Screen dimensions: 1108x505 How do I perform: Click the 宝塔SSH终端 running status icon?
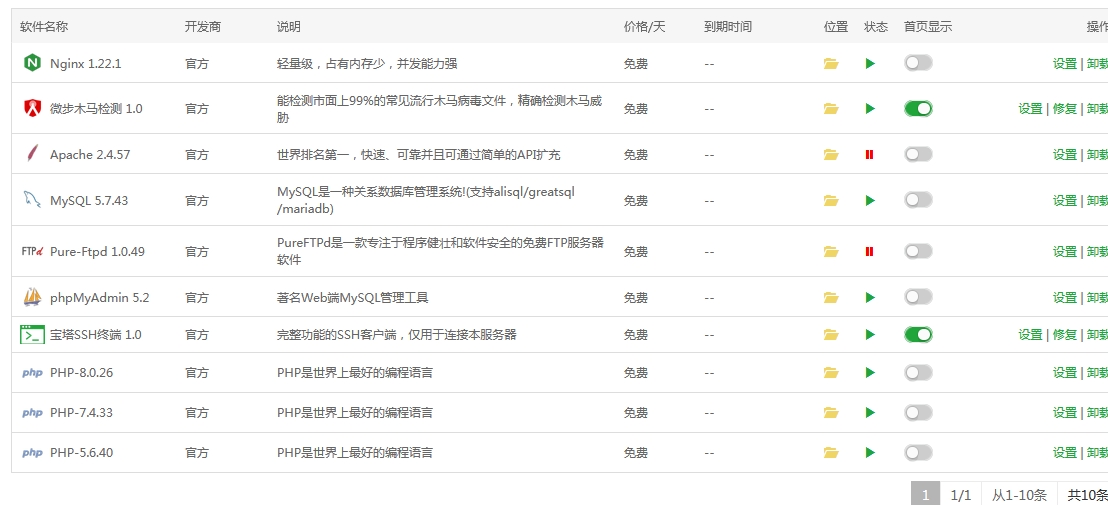870,335
